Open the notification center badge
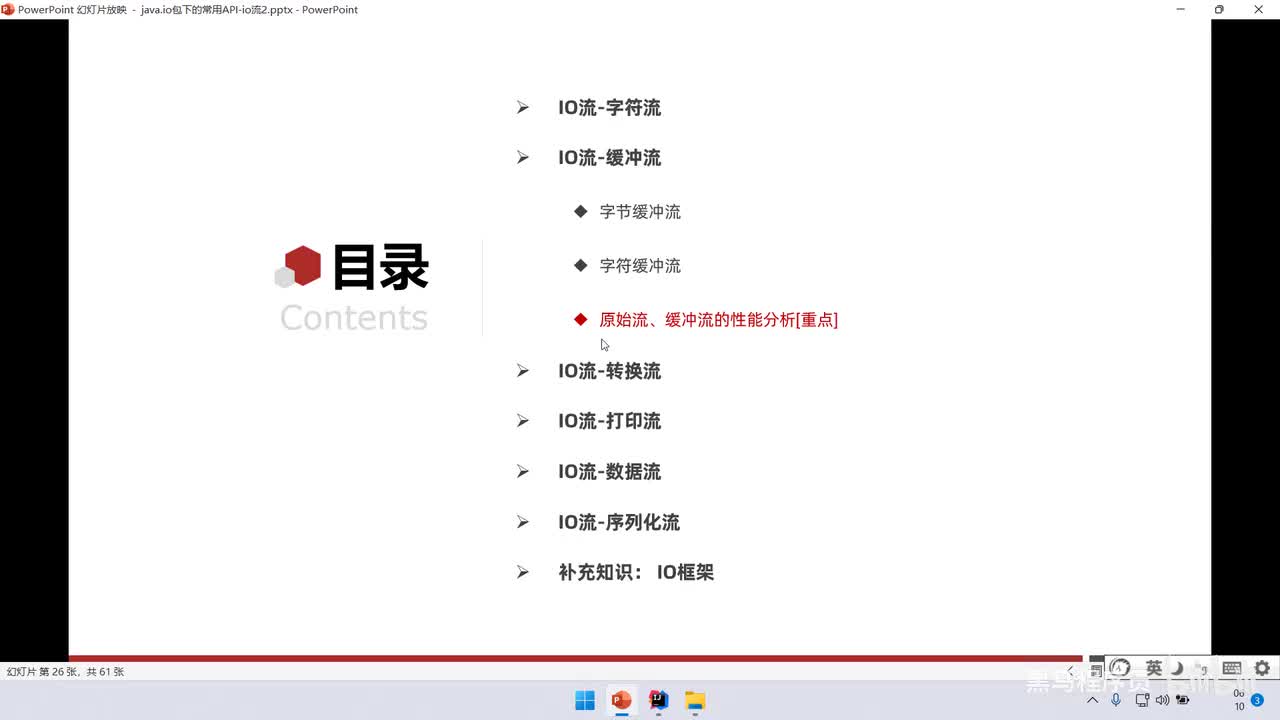 click(1257, 700)
